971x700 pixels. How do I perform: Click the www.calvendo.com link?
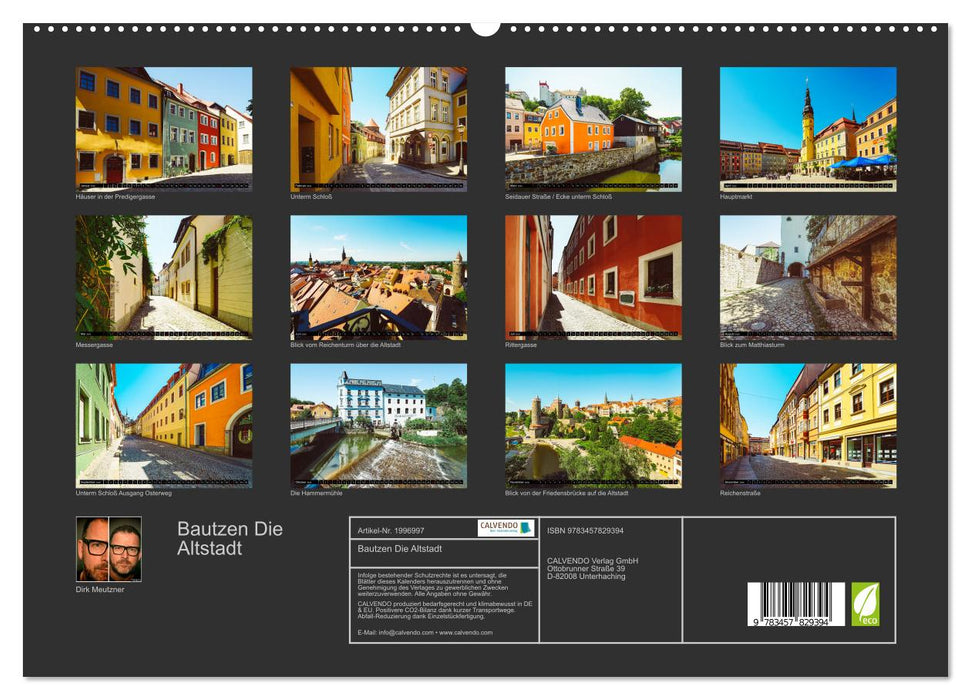pyautogui.click(x=466, y=632)
